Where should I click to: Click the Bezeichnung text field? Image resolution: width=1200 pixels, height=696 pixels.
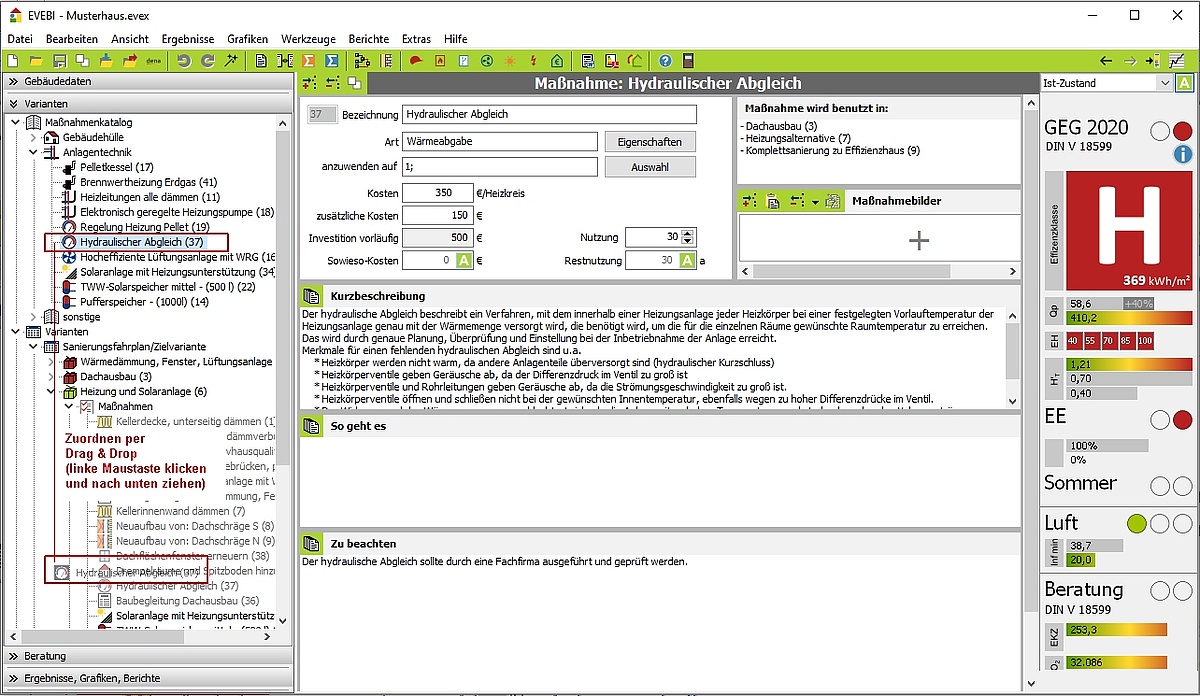click(x=549, y=115)
